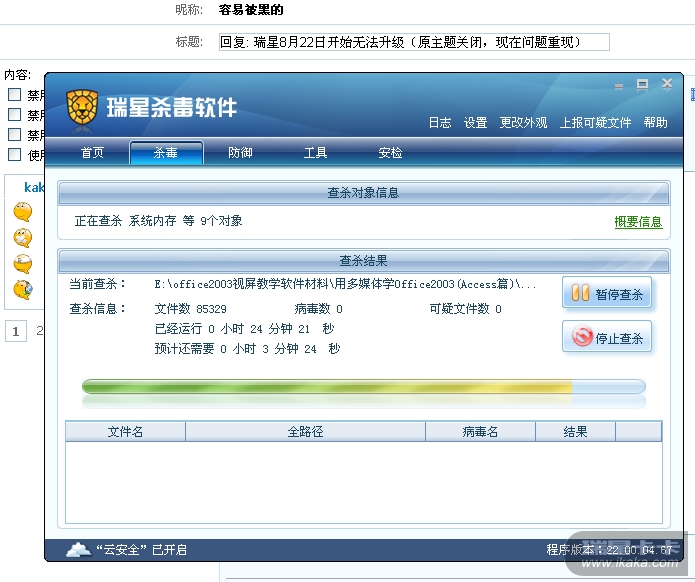The width and height of the screenshot is (695, 582).
Task: Open the 帮助 menu
Action: (x=656, y=123)
